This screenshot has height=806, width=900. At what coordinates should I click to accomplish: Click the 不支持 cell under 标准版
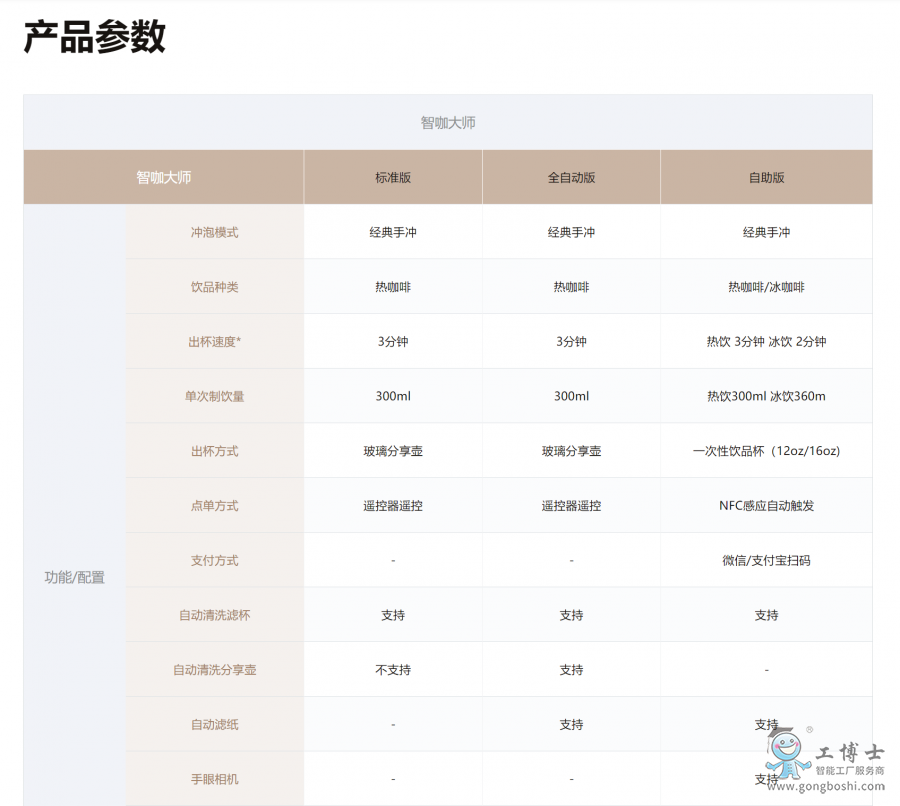pyautogui.click(x=393, y=670)
